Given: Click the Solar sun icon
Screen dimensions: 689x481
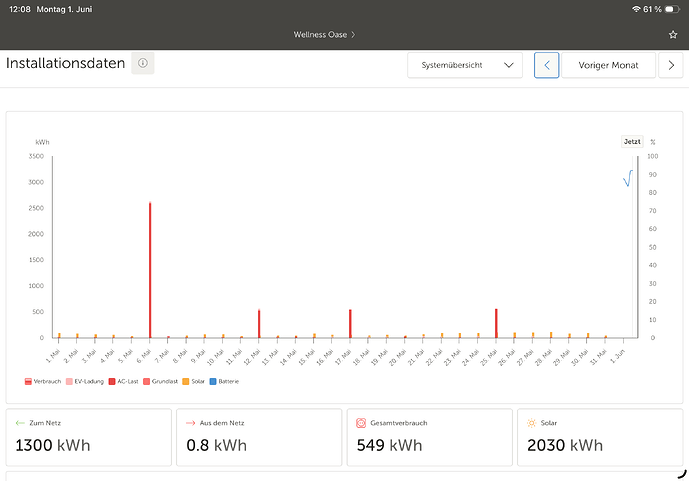Looking at the screenshot, I should [531, 423].
